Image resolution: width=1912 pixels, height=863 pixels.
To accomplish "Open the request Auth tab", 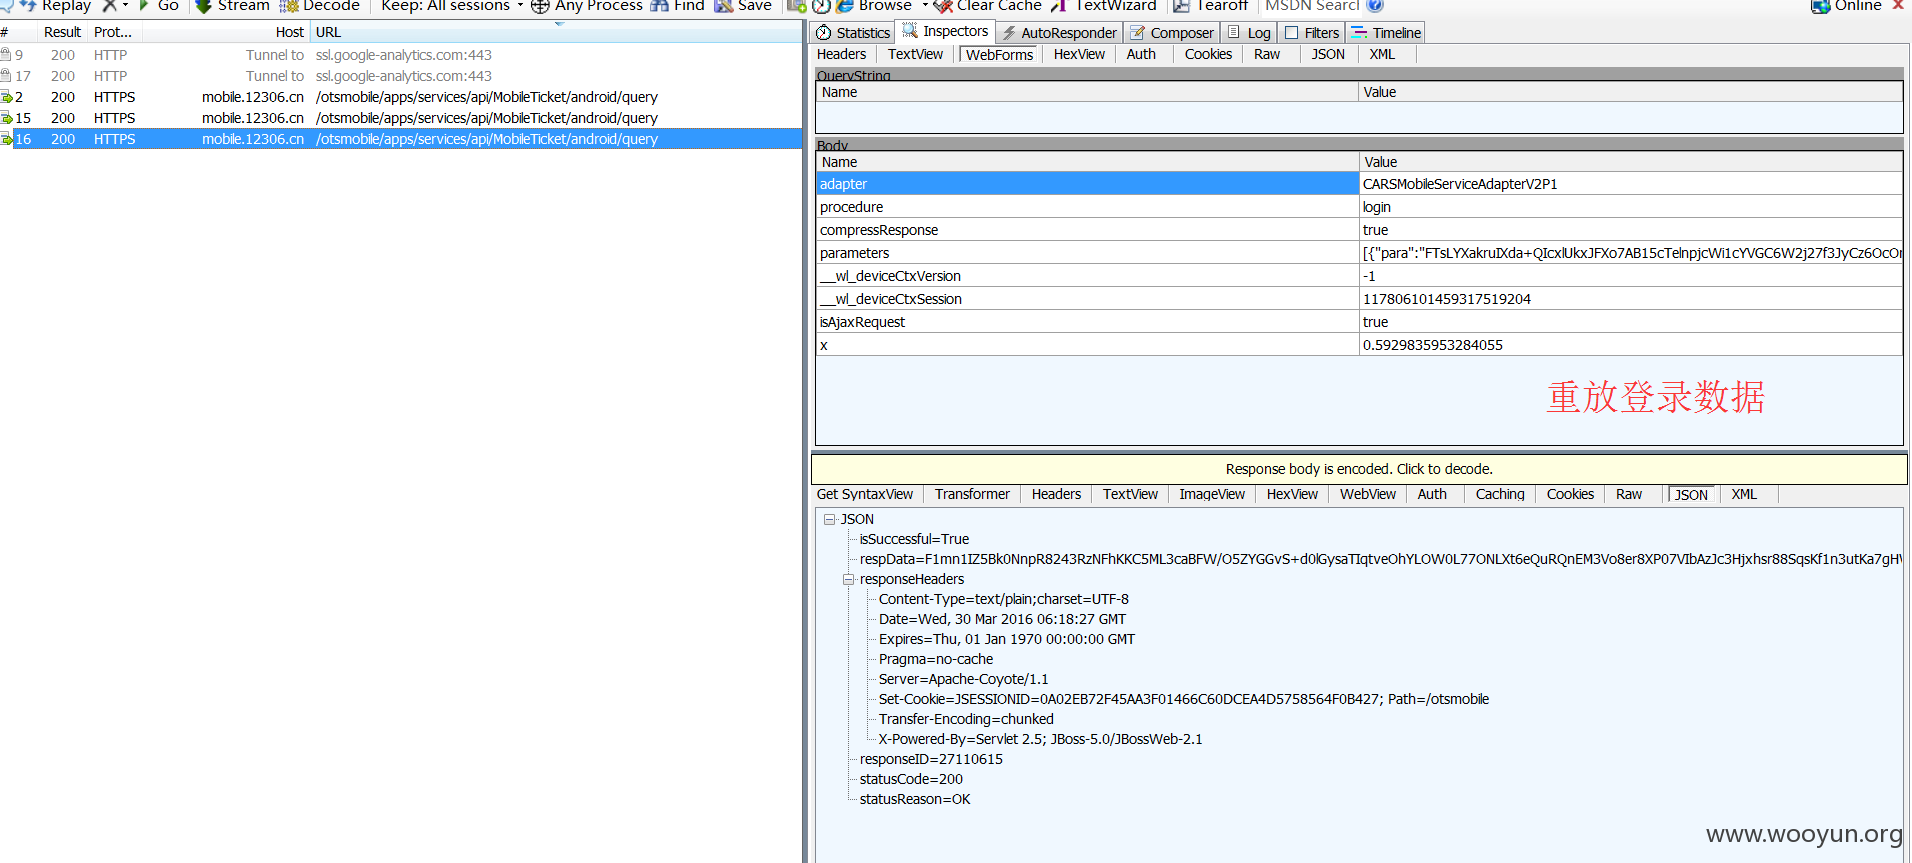I will [x=1141, y=54].
